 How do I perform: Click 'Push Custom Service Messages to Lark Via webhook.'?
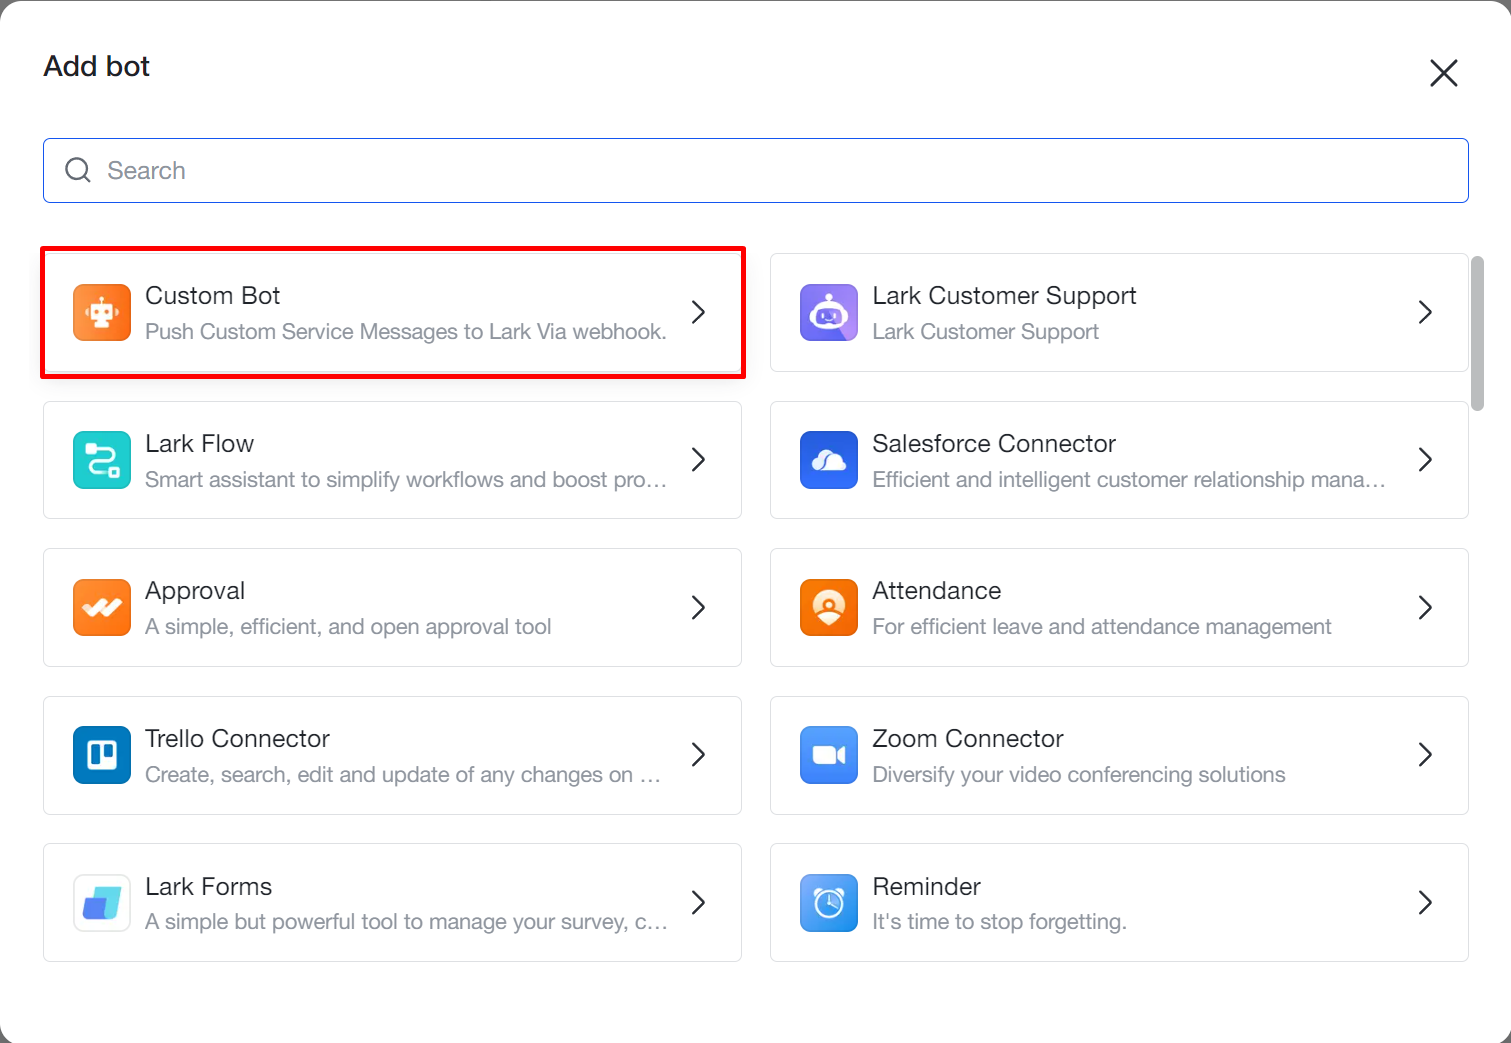pyautogui.click(x=406, y=332)
